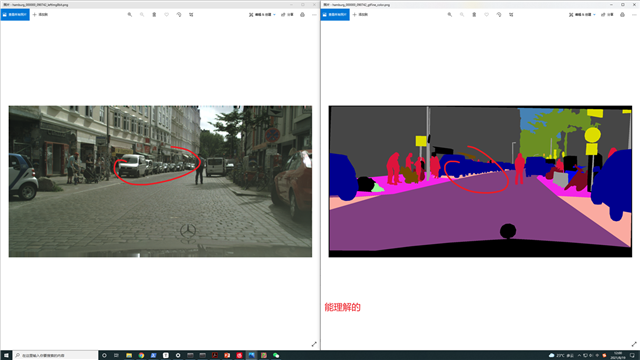Click the taskbar search input field
The width and height of the screenshot is (640, 360).
(56, 356)
